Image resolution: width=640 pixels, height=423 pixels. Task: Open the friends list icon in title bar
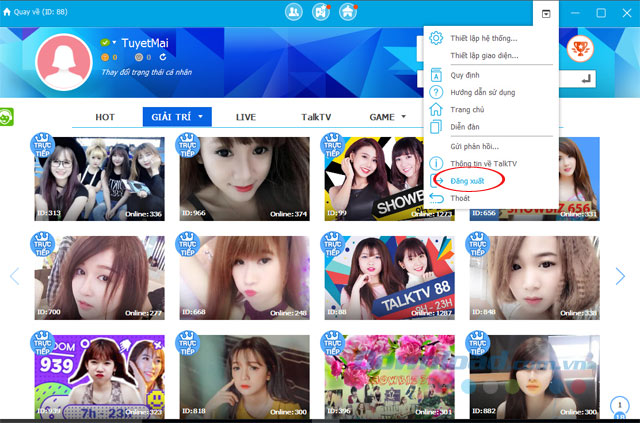tap(293, 12)
